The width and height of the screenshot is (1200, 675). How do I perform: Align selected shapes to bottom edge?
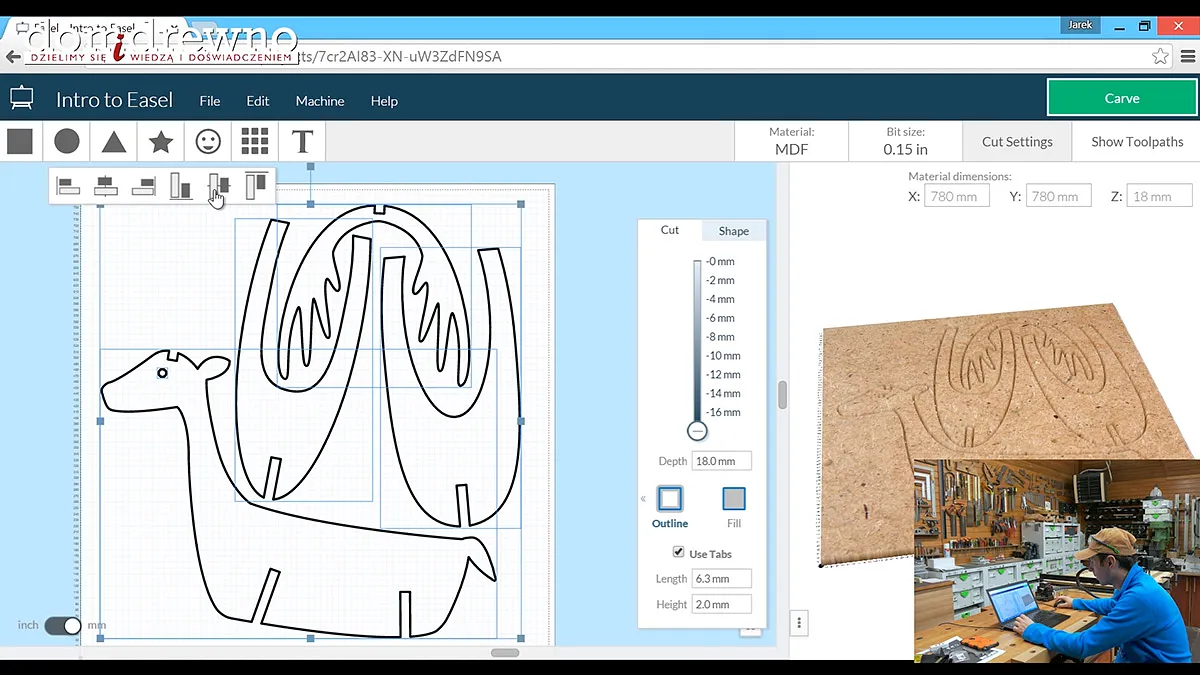point(180,185)
